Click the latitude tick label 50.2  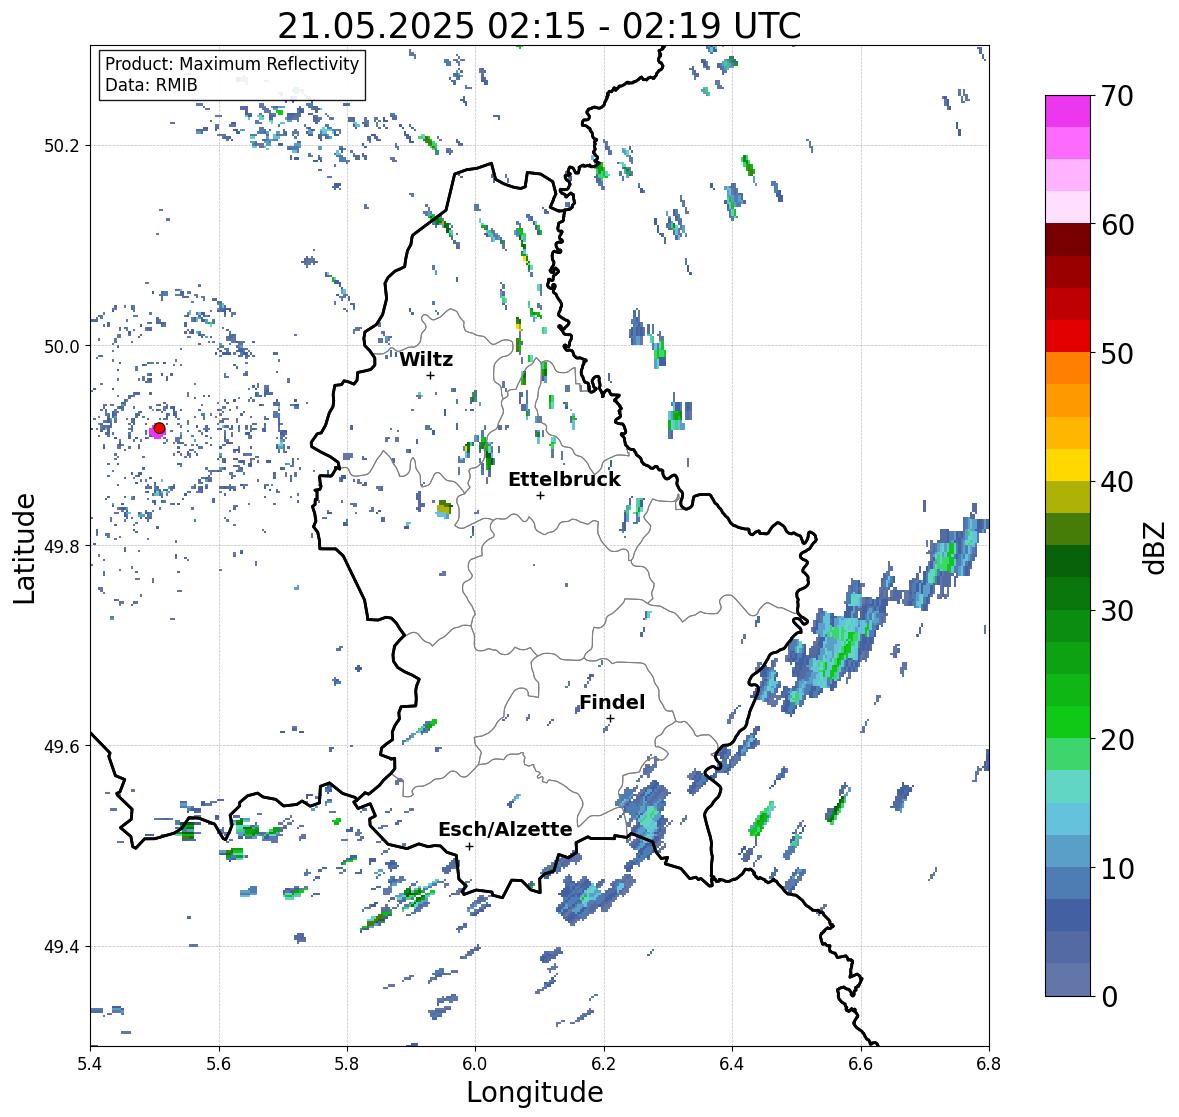point(62,146)
